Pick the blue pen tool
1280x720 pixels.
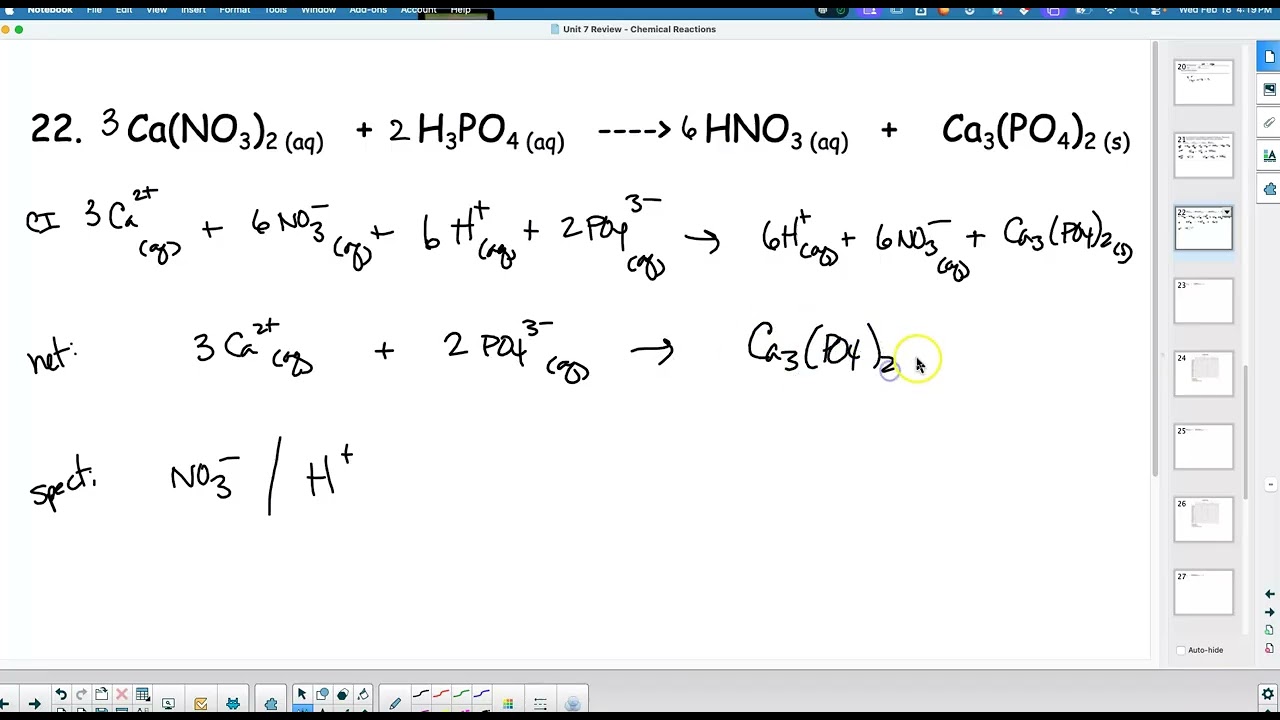(483, 695)
